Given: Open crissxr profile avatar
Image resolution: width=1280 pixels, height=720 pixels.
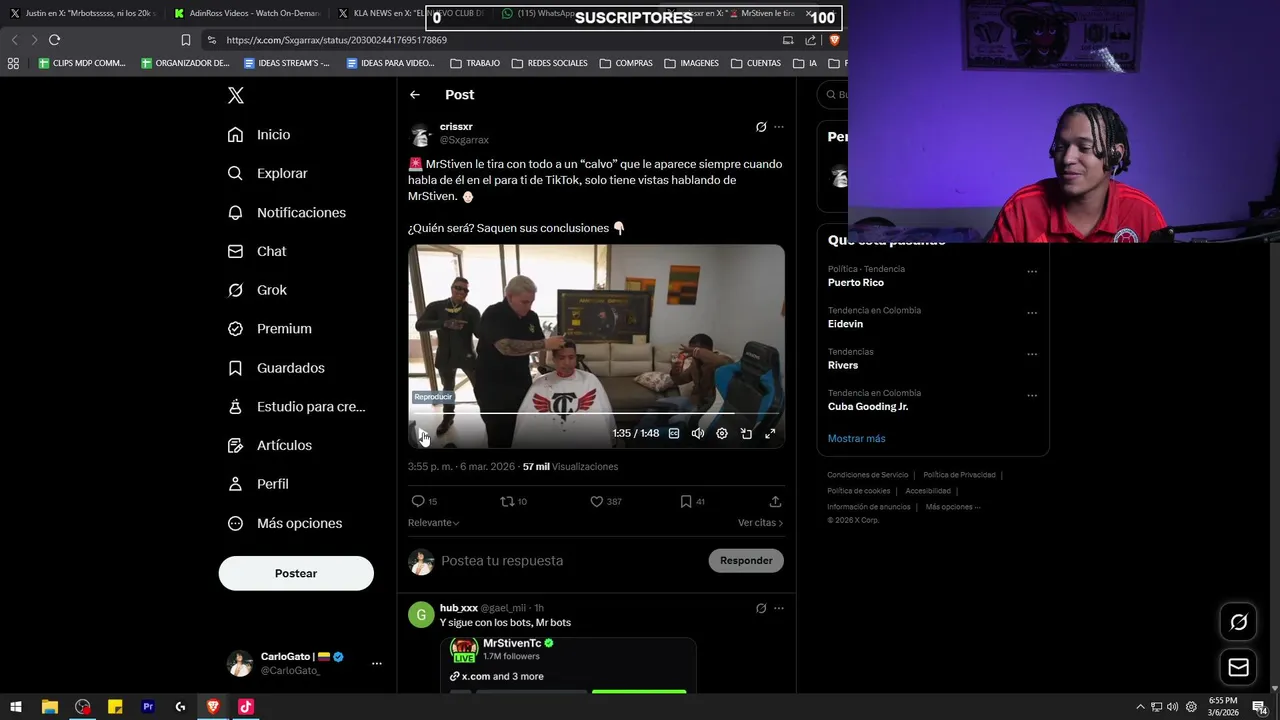Looking at the screenshot, I should point(421,135).
